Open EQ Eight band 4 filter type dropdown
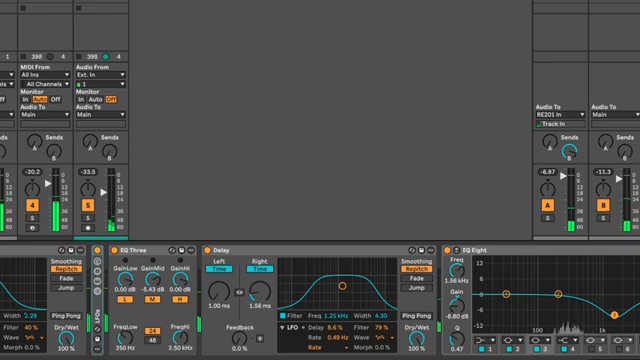Image resolution: width=640 pixels, height=360 pixels. [567, 340]
